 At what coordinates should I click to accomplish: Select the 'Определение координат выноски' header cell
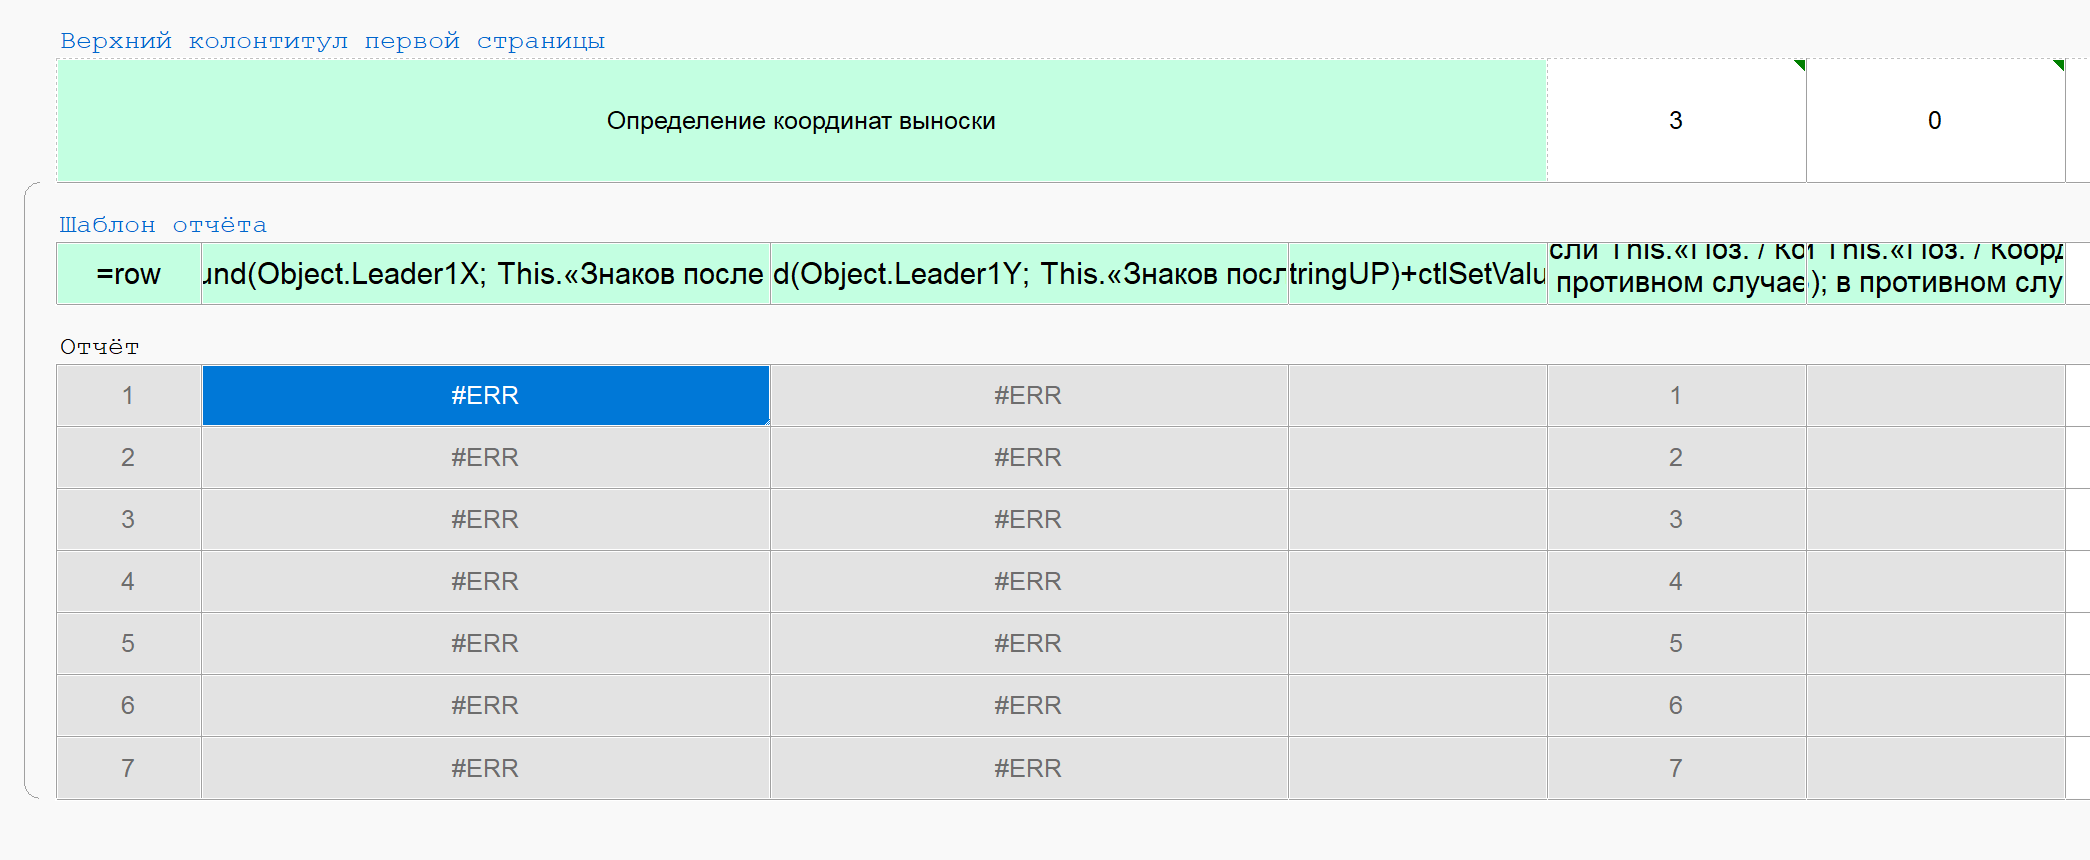point(801,121)
